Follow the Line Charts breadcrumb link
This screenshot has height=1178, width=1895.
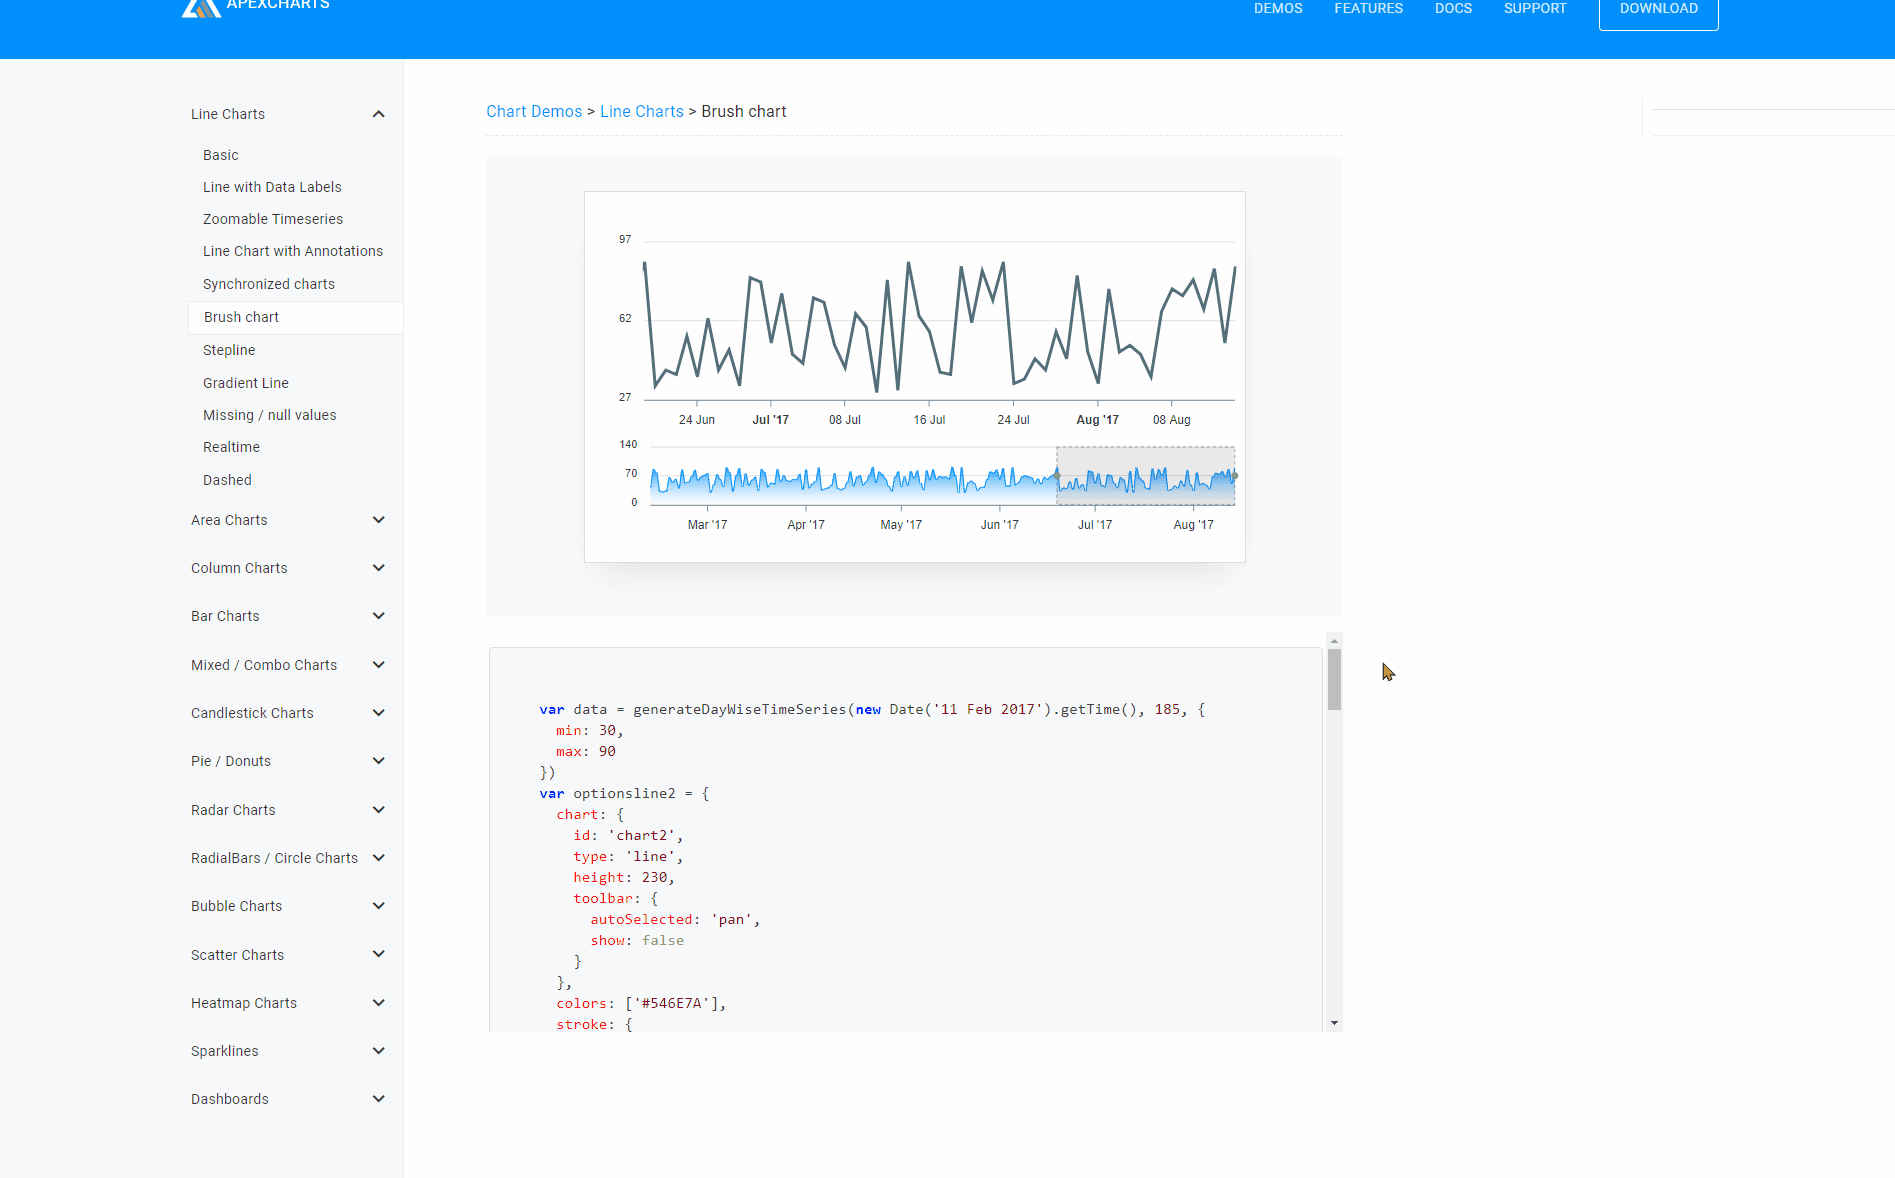(x=642, y=112)
